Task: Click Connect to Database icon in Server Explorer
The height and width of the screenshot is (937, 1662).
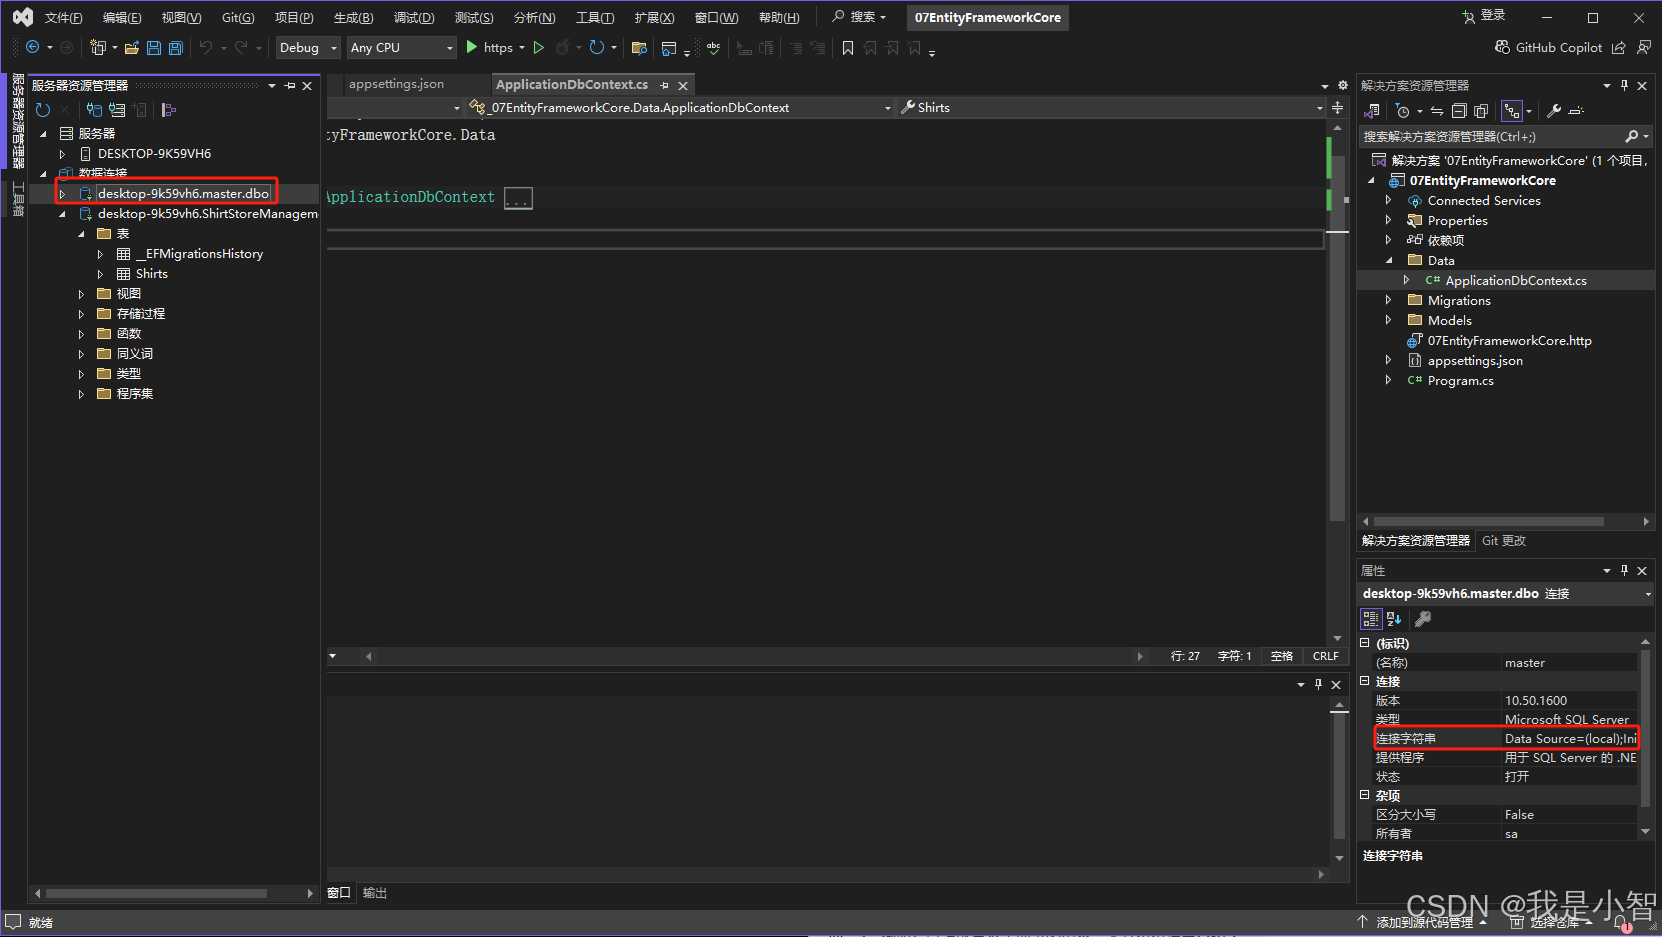Action: coord(94,110)
